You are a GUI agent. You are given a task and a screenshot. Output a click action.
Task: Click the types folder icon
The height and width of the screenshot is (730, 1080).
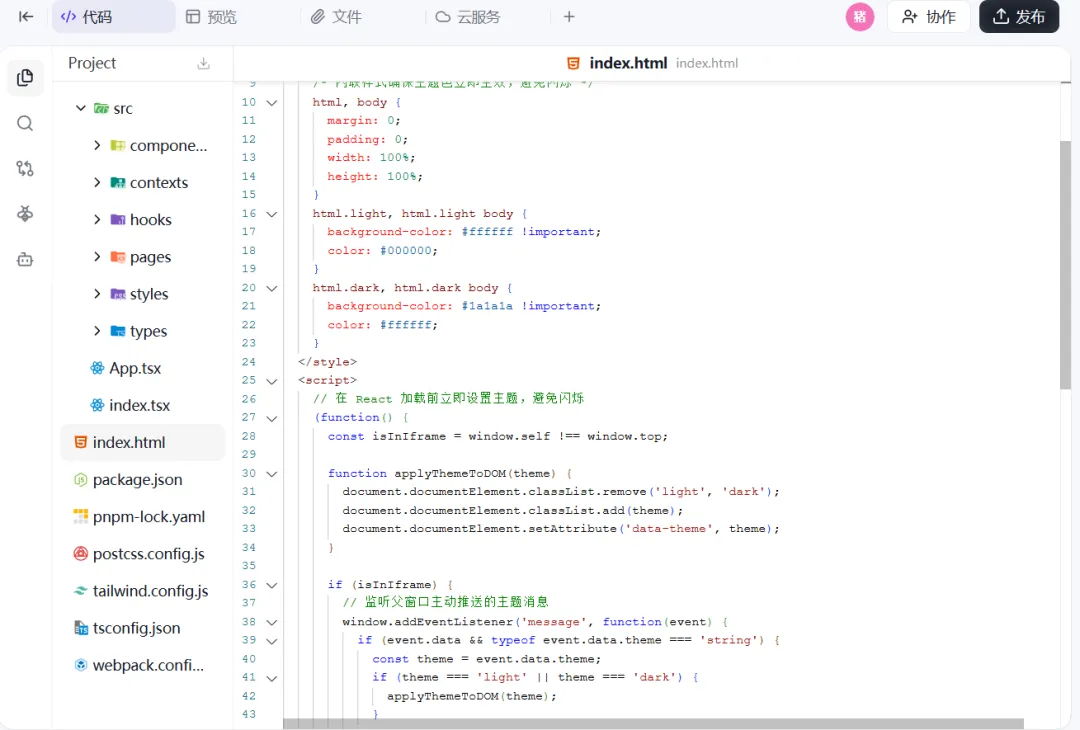point(118,331)
